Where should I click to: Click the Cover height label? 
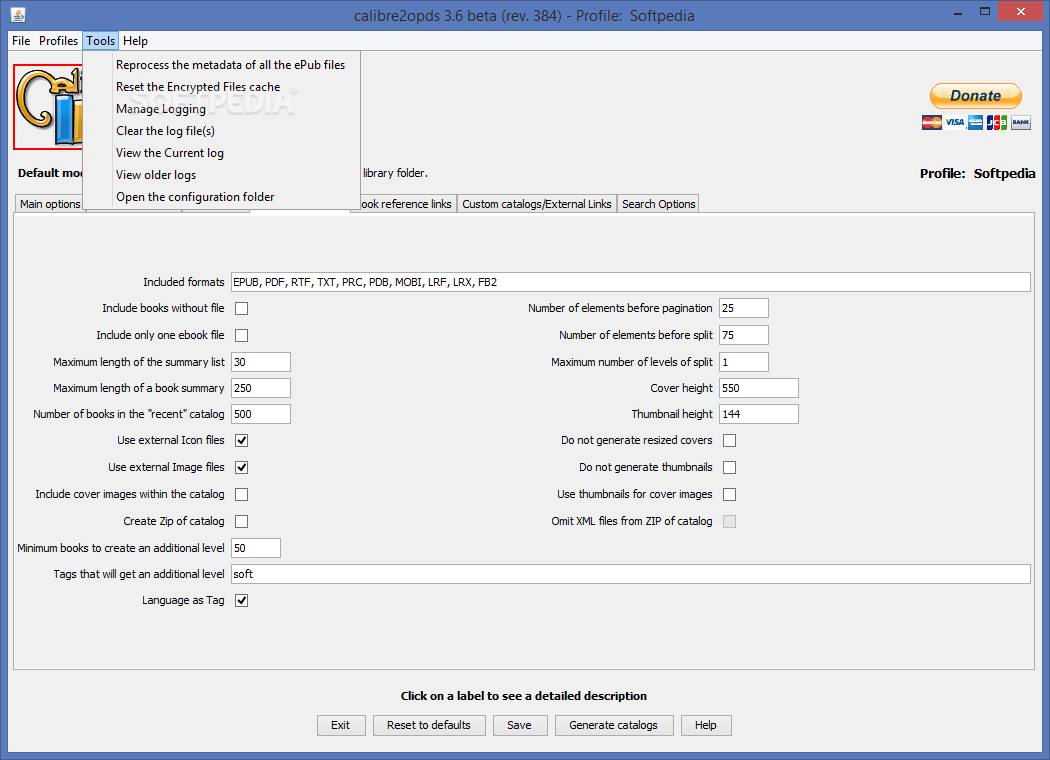click(681, 388)
